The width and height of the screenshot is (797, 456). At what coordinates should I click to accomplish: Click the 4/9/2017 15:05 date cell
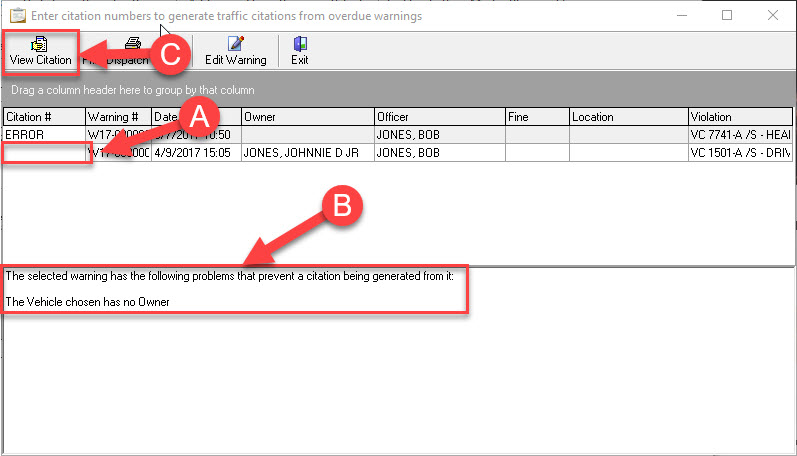(x=195, y=153)
